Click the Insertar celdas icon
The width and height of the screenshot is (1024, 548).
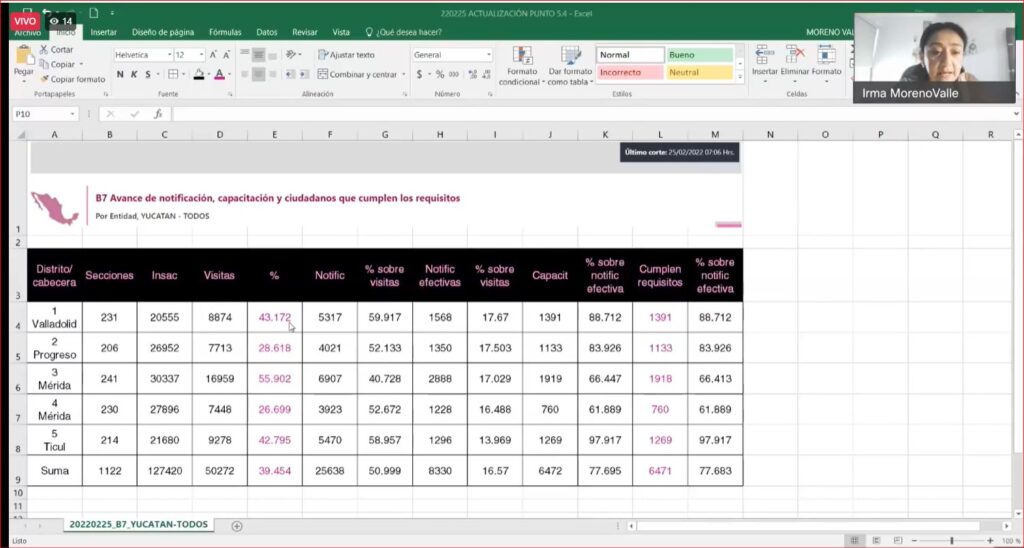pos(764,60)
